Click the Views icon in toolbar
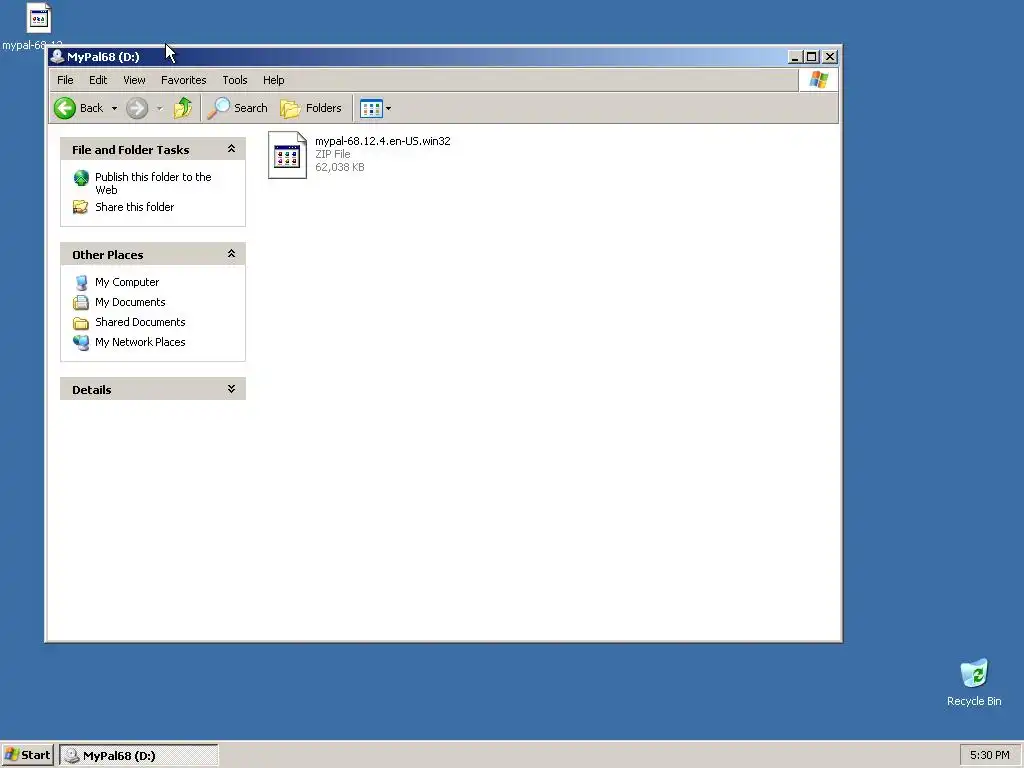 tap(371, 108)
